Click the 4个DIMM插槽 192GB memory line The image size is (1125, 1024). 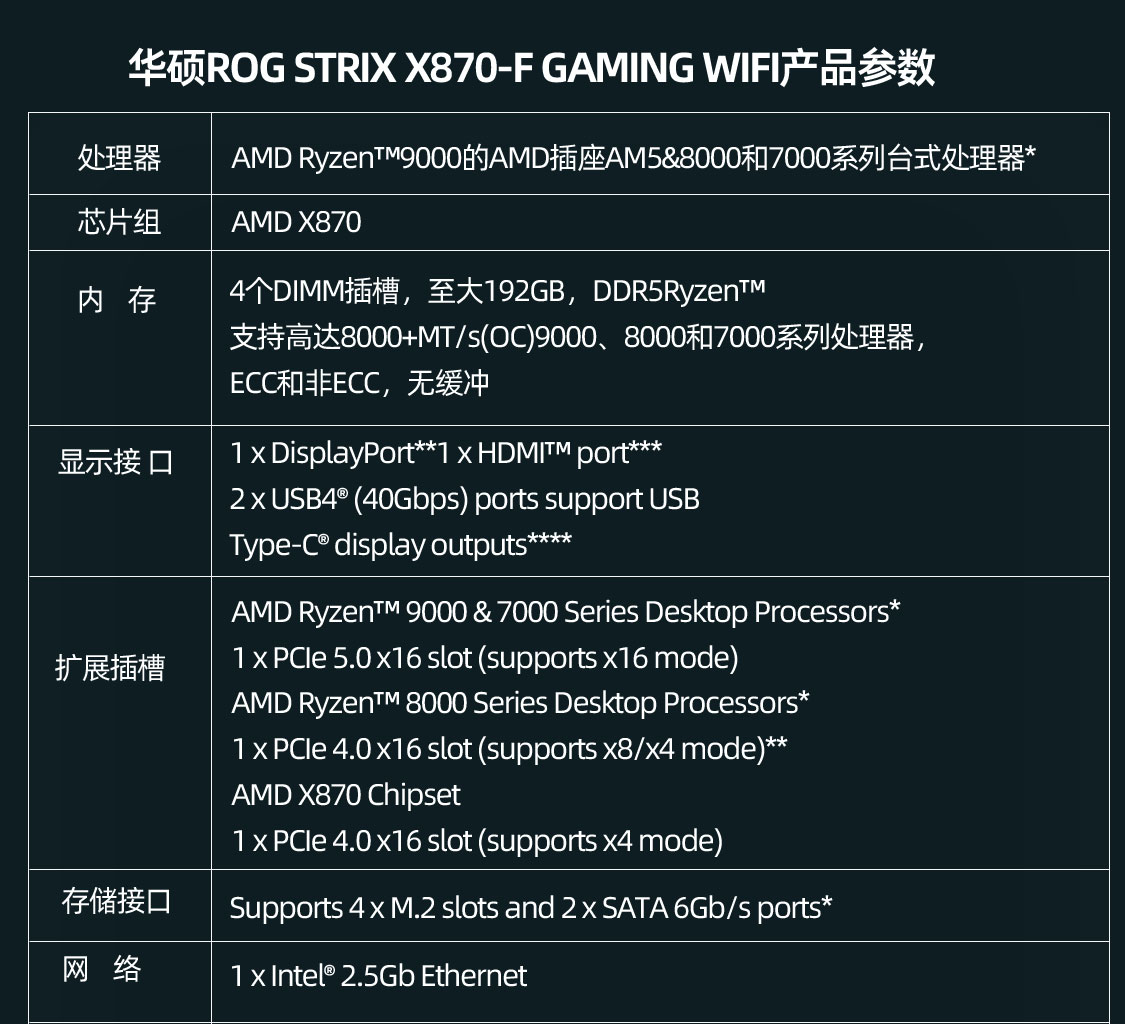point(497,291)
